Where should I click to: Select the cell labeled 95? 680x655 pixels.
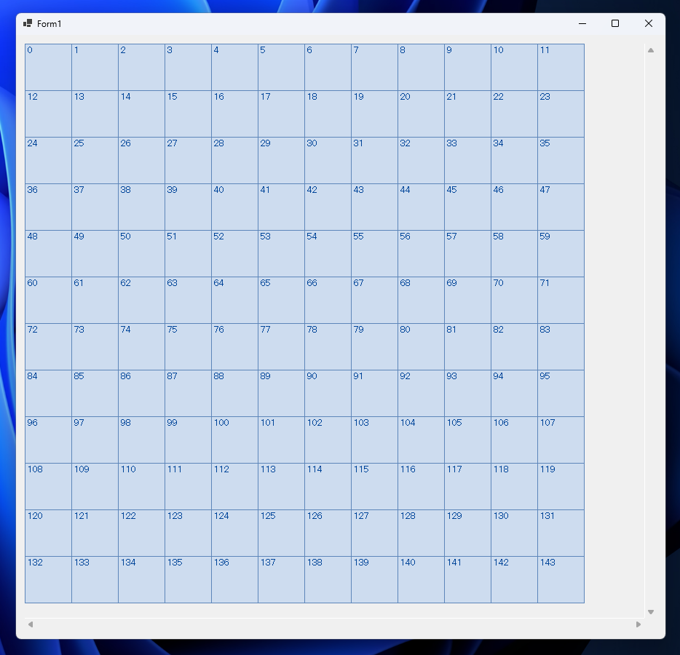[x=561, y=393]
